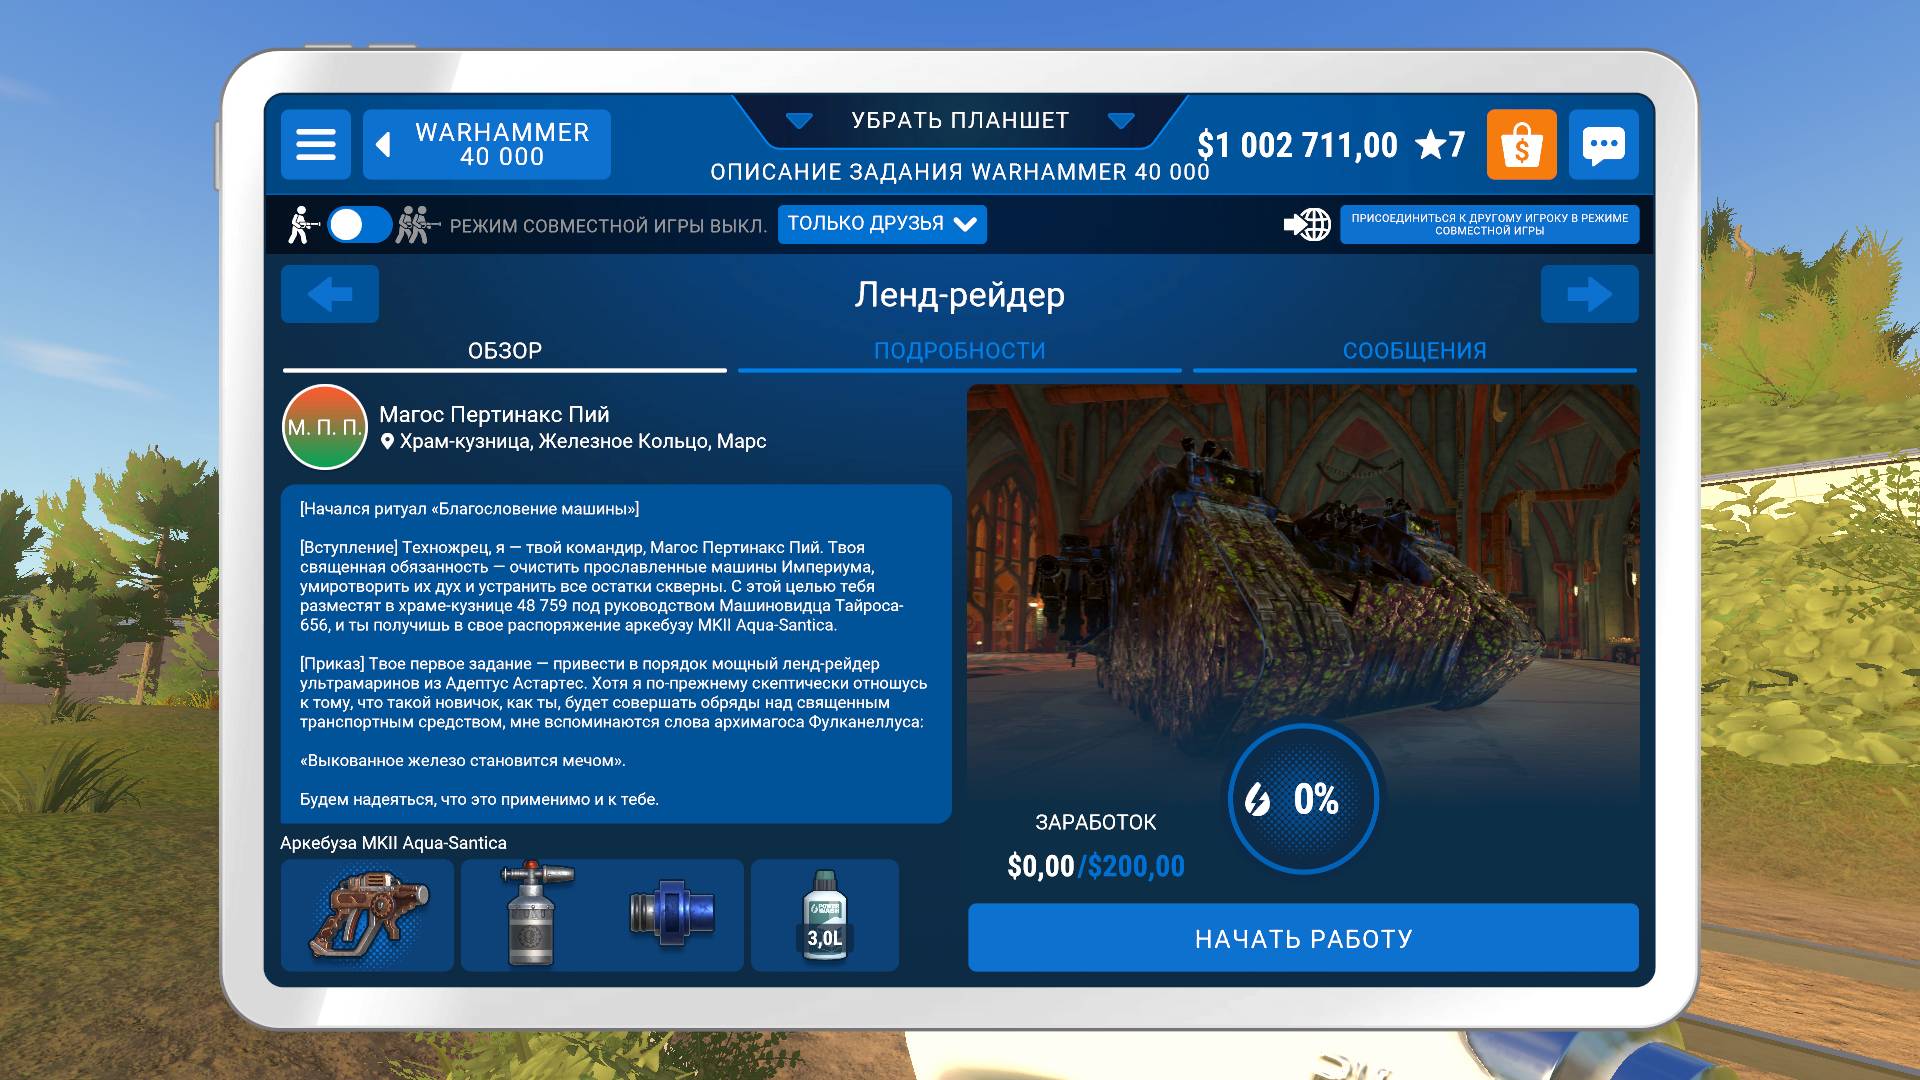Open the chat messages icon
This screenshot has width=1920, height=1080.
[1603, 145]
